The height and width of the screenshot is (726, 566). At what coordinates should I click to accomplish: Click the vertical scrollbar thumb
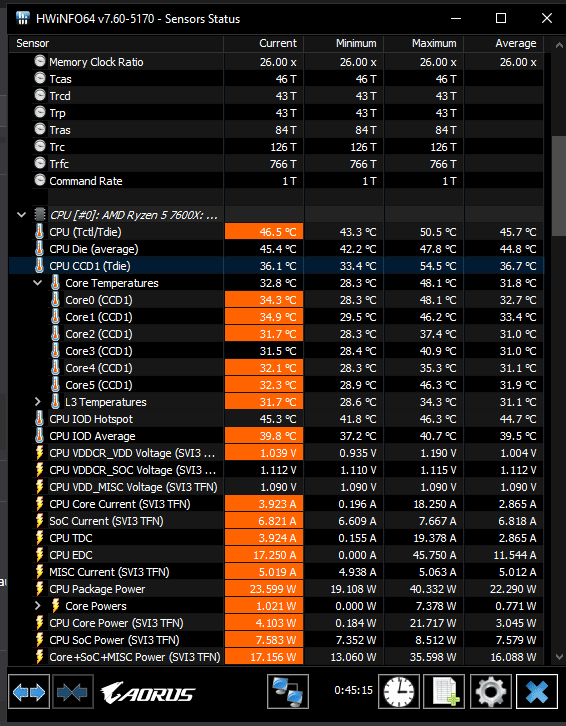(x=559, y=186)
